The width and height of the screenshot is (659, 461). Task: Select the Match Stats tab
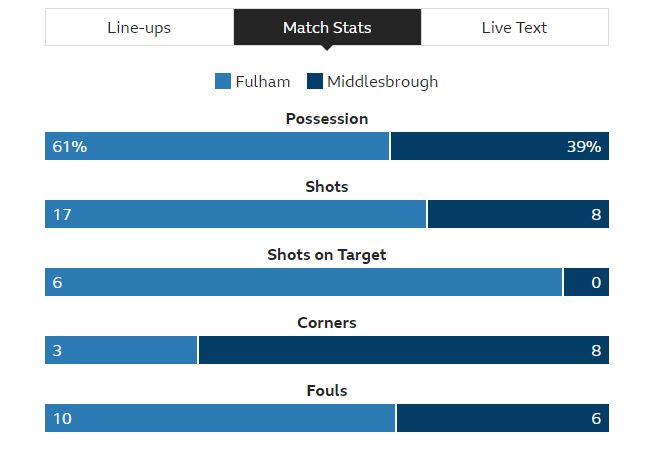tap(327, 27)
